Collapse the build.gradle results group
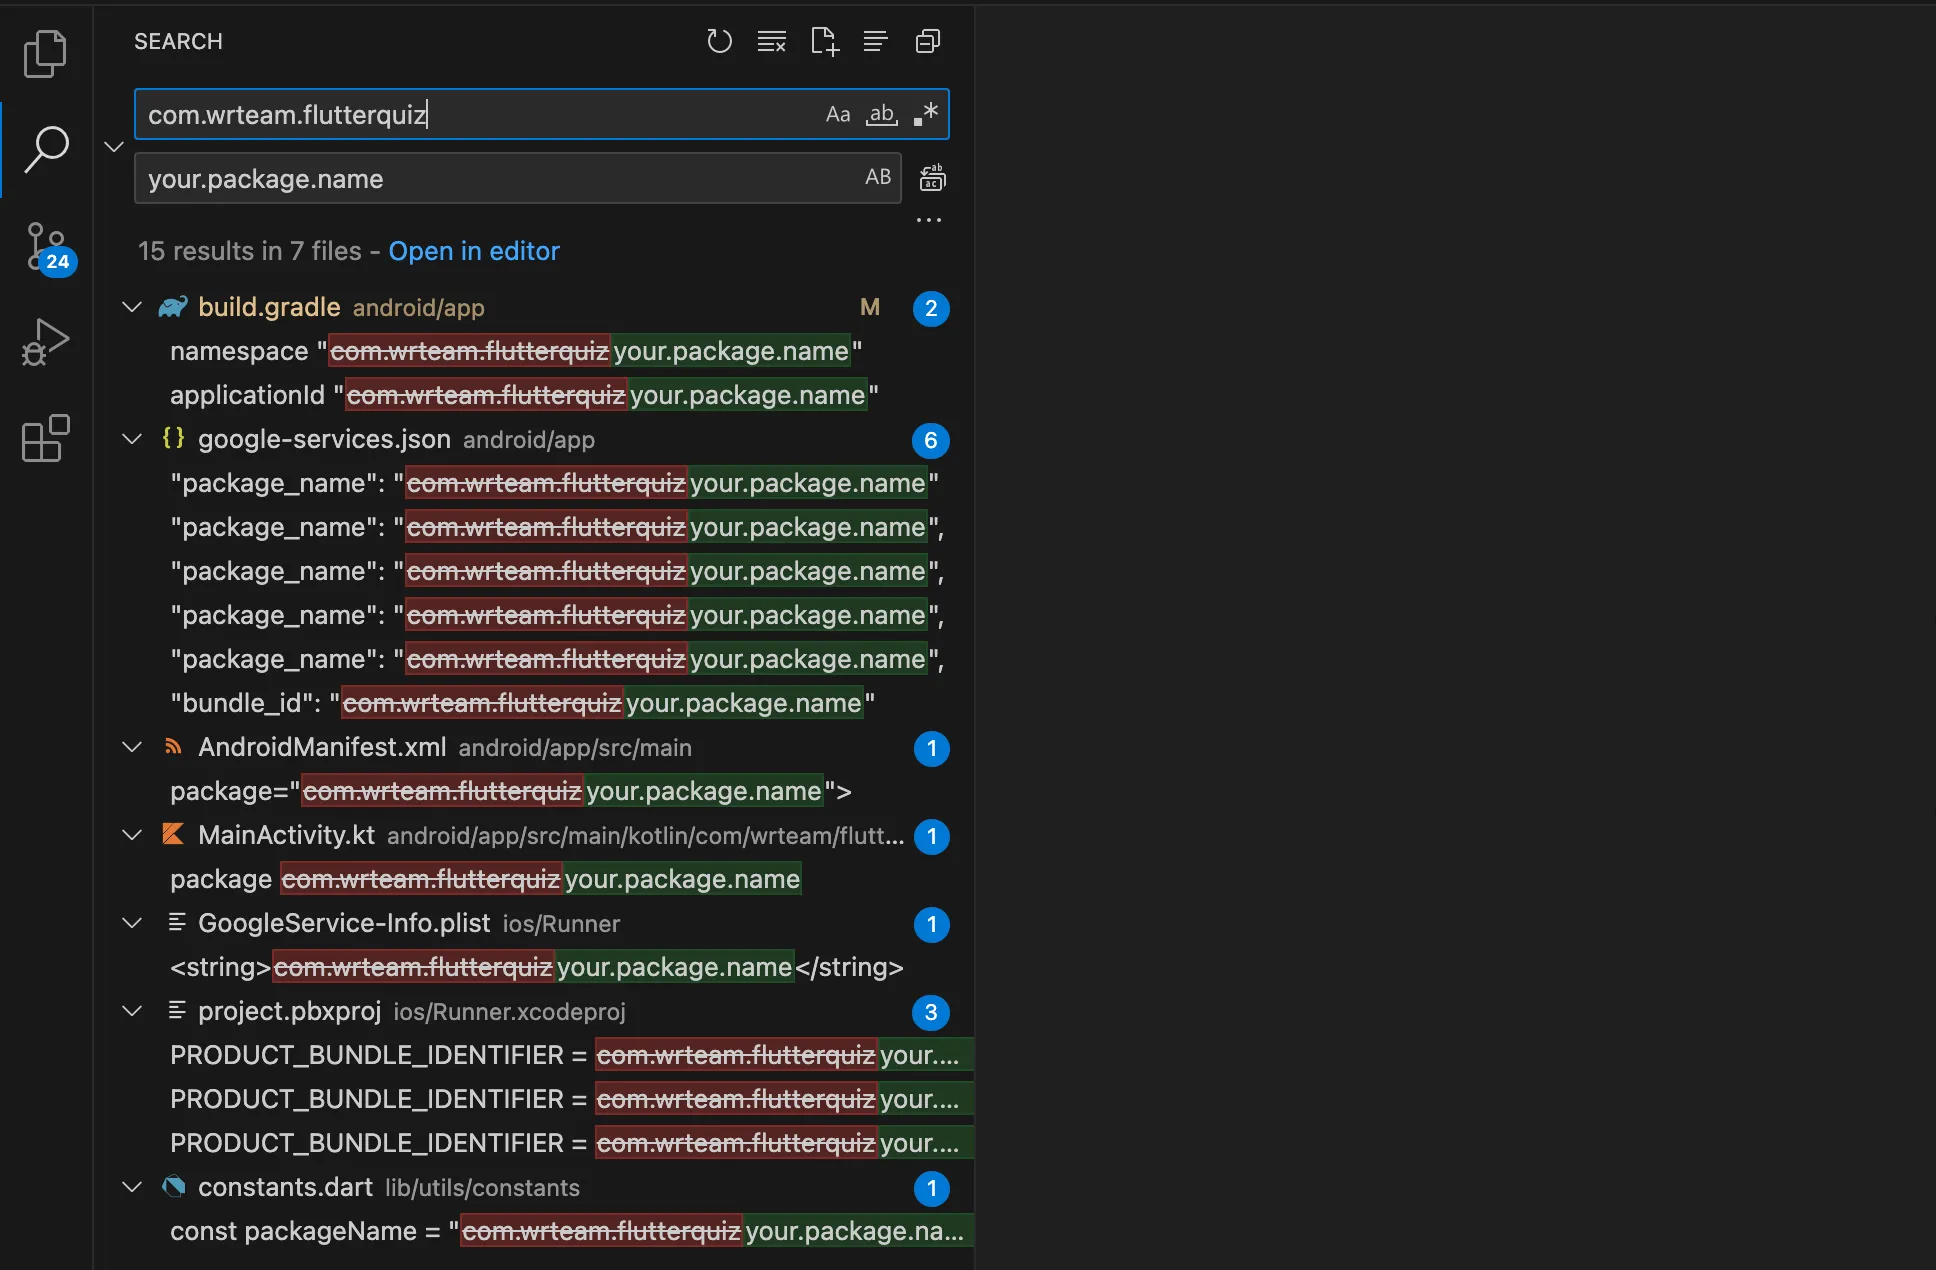This screenshot has width=1936, height=1270. click(132, 307)
